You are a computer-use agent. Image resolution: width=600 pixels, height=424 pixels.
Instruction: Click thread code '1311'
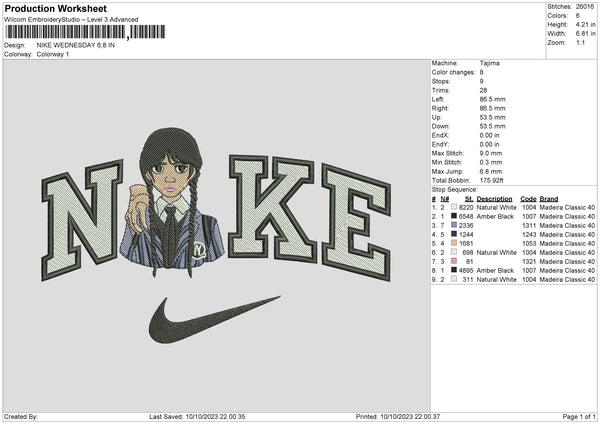[x=529, y=225]
